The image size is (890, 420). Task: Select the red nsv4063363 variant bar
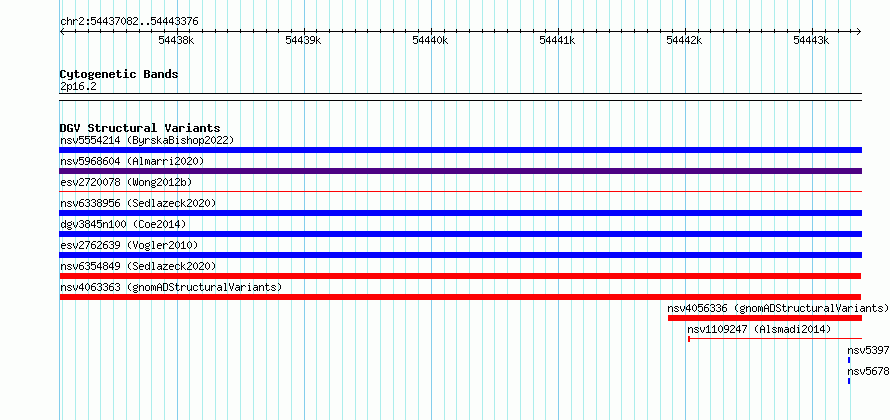click(x=460, y=297)
